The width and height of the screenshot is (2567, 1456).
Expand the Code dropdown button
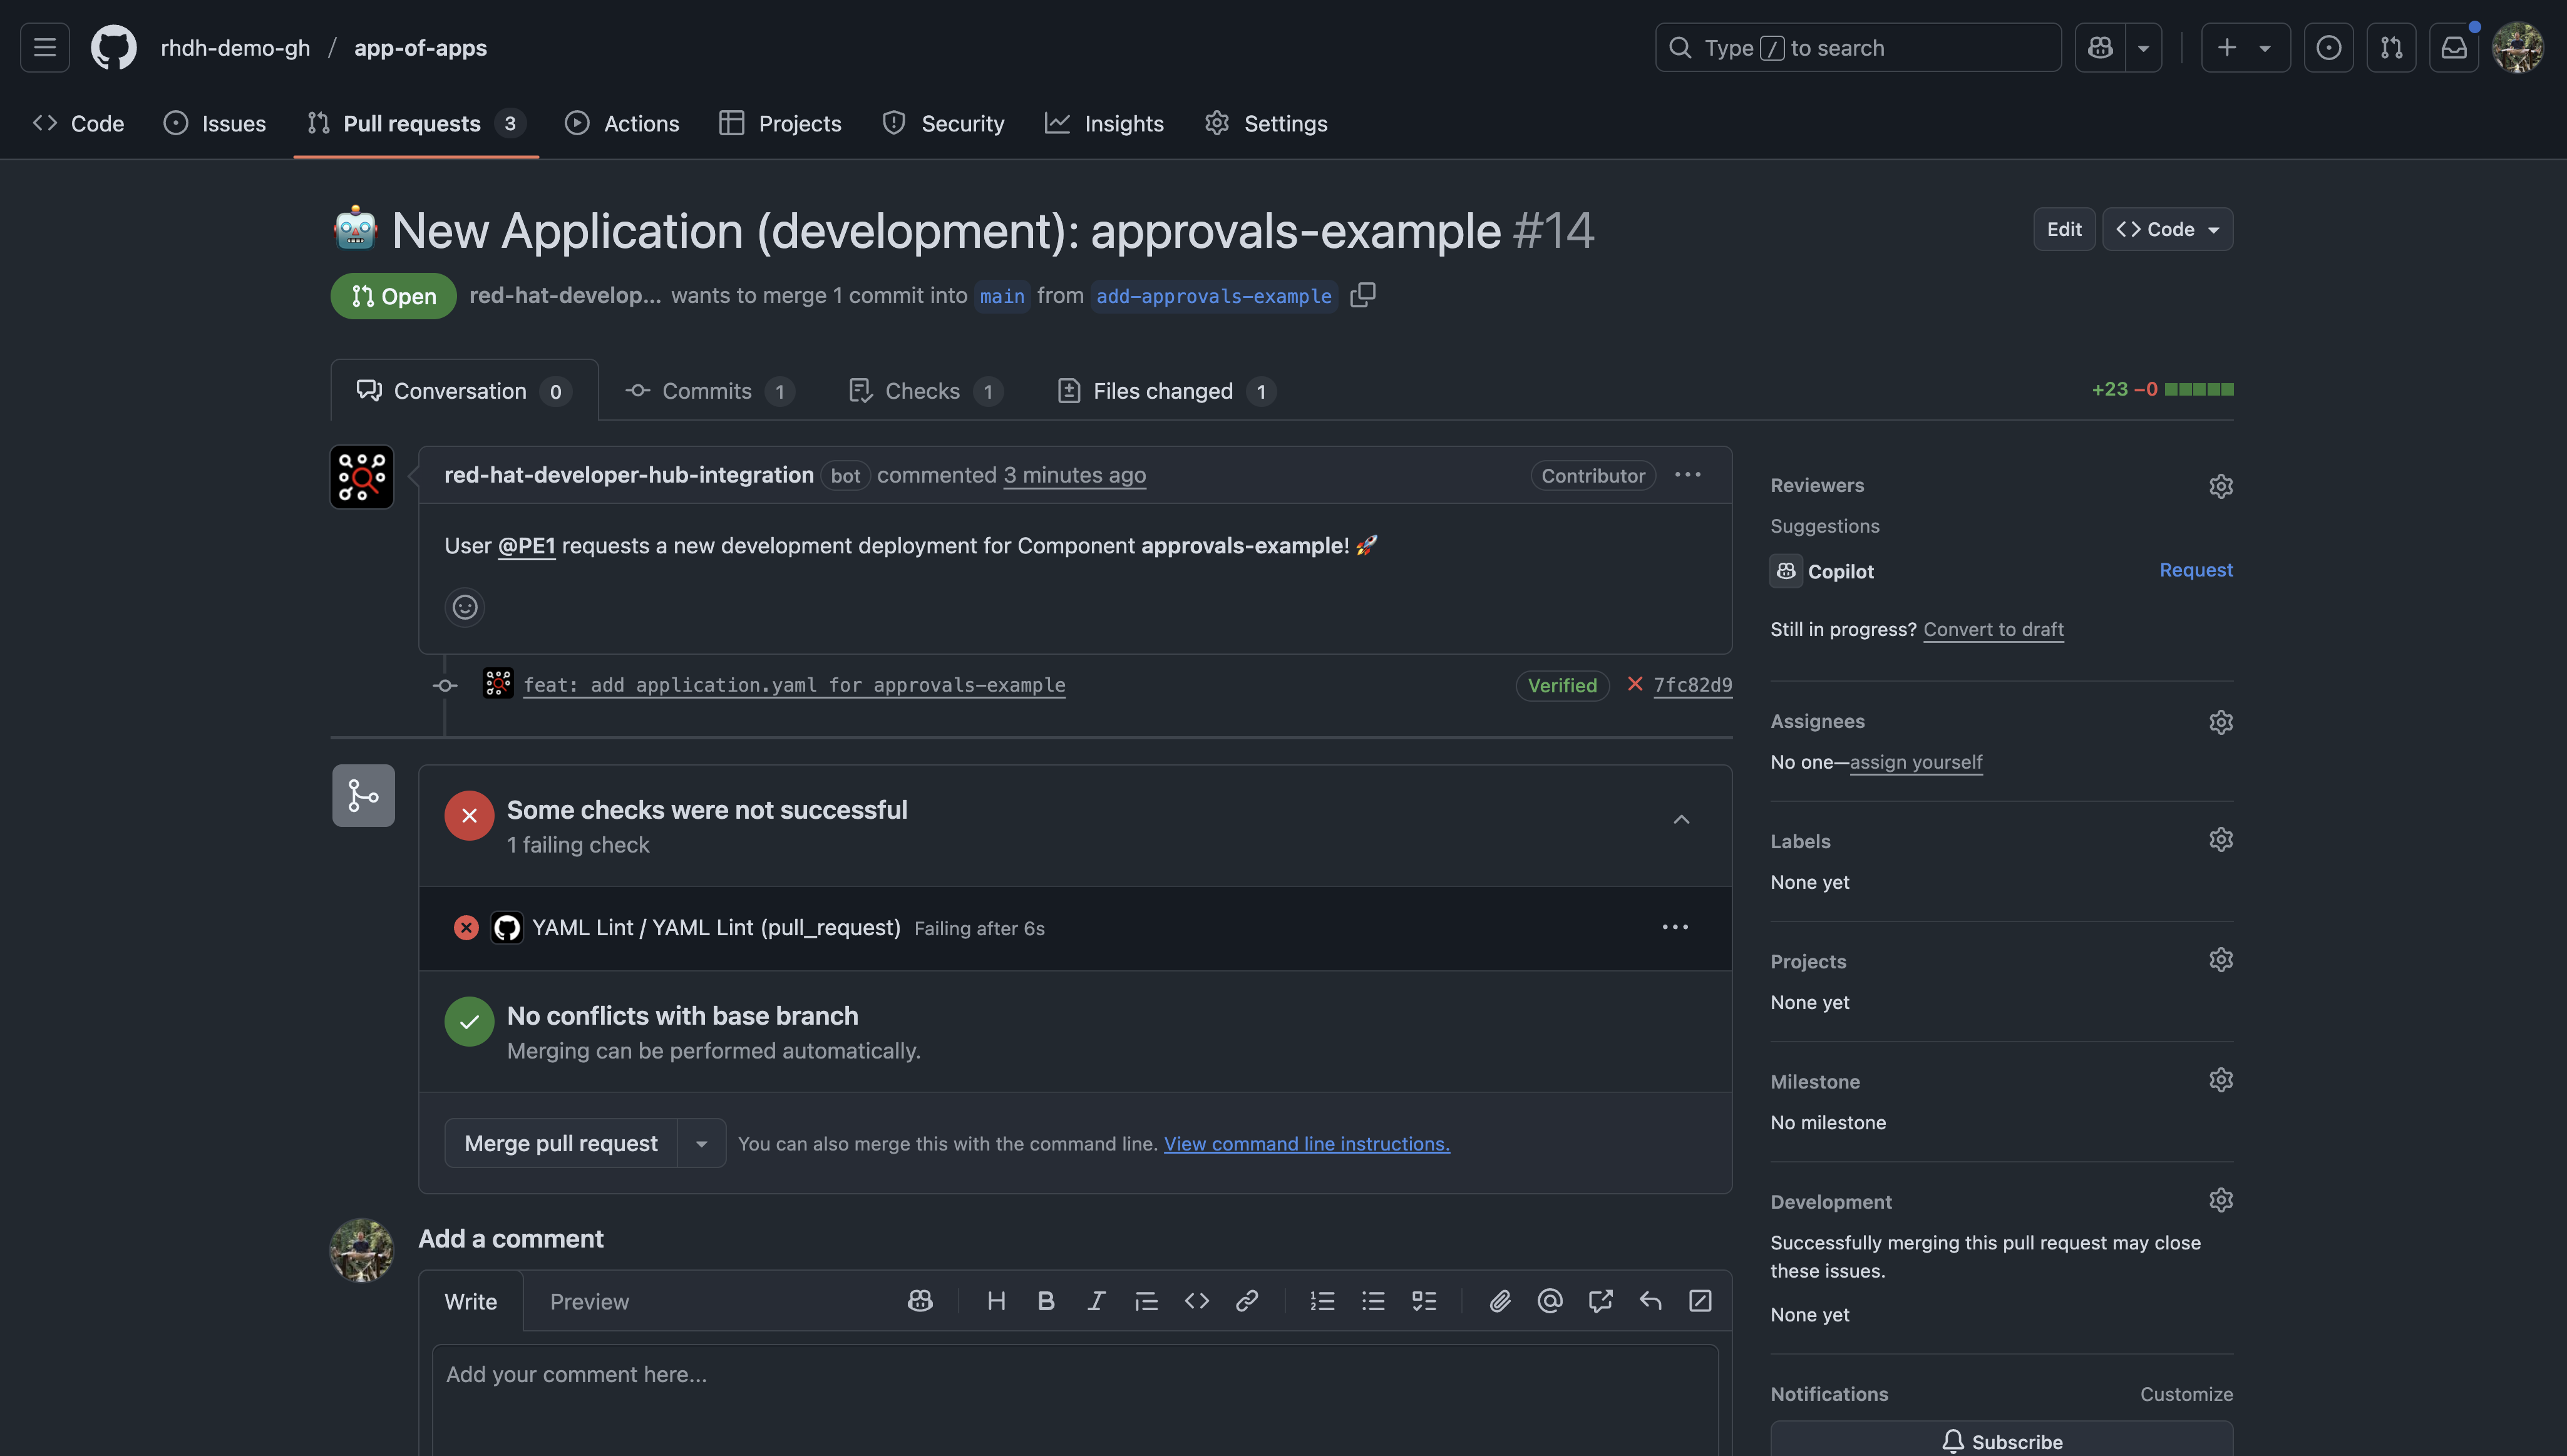coord(2167,229)
